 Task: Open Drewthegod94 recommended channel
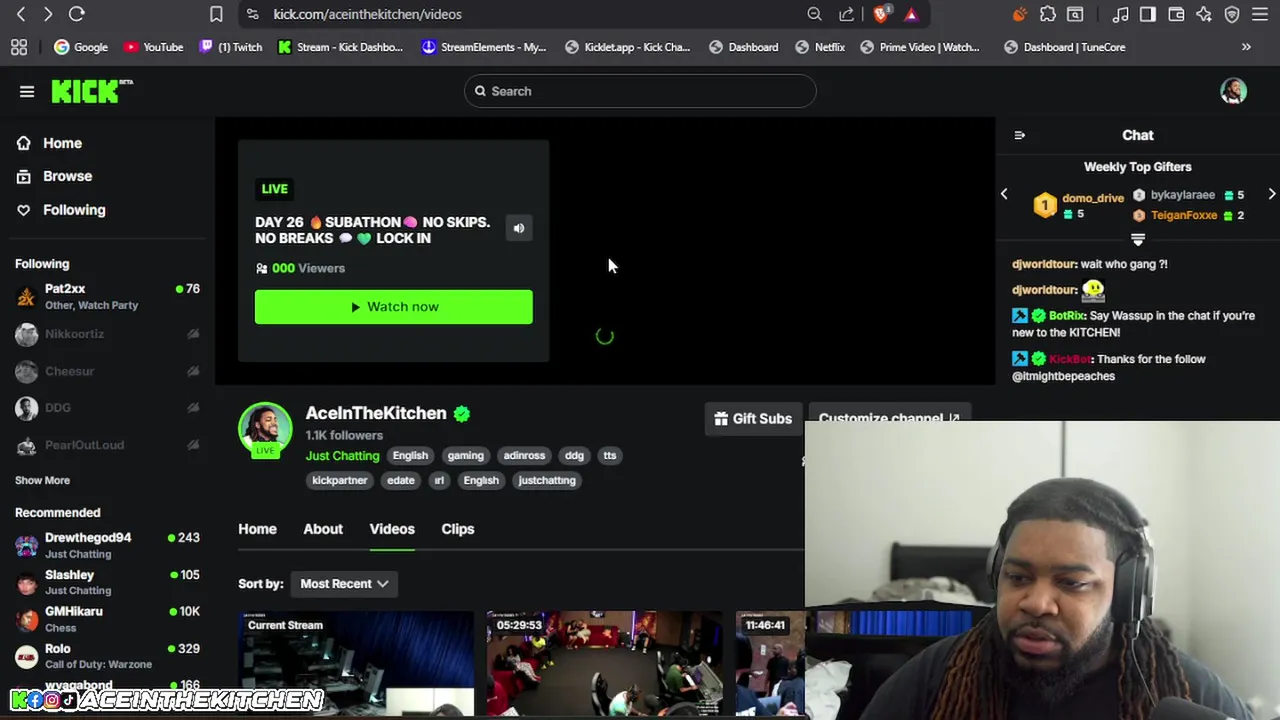107,545
